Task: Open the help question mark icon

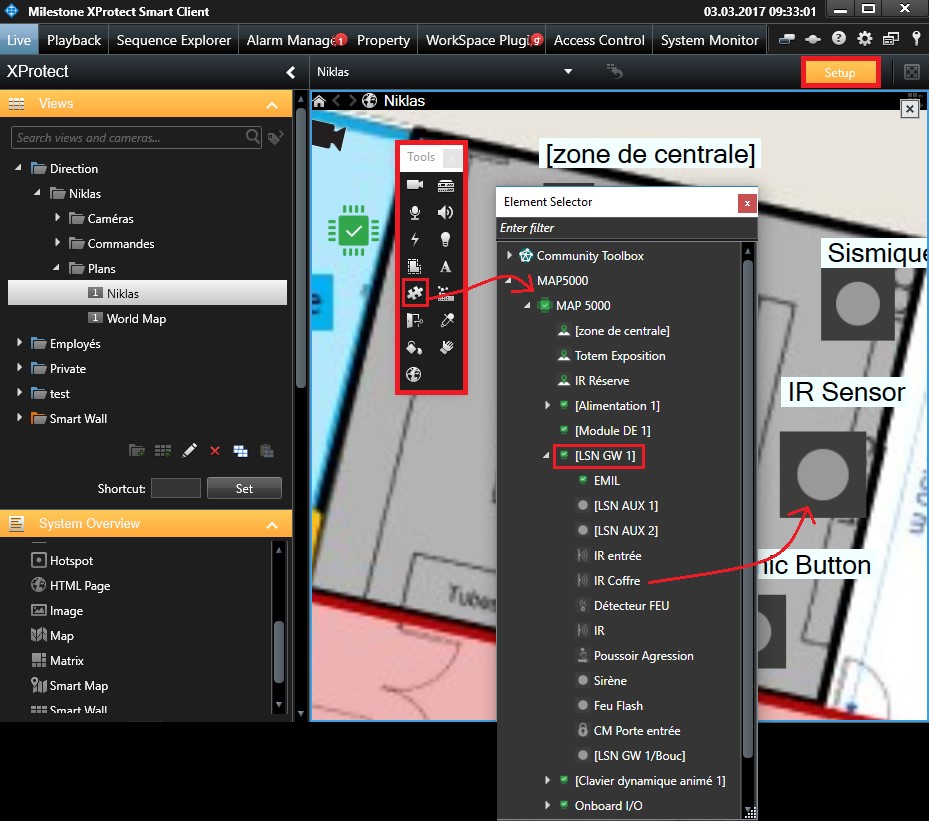Action: [x=839, y=40]
